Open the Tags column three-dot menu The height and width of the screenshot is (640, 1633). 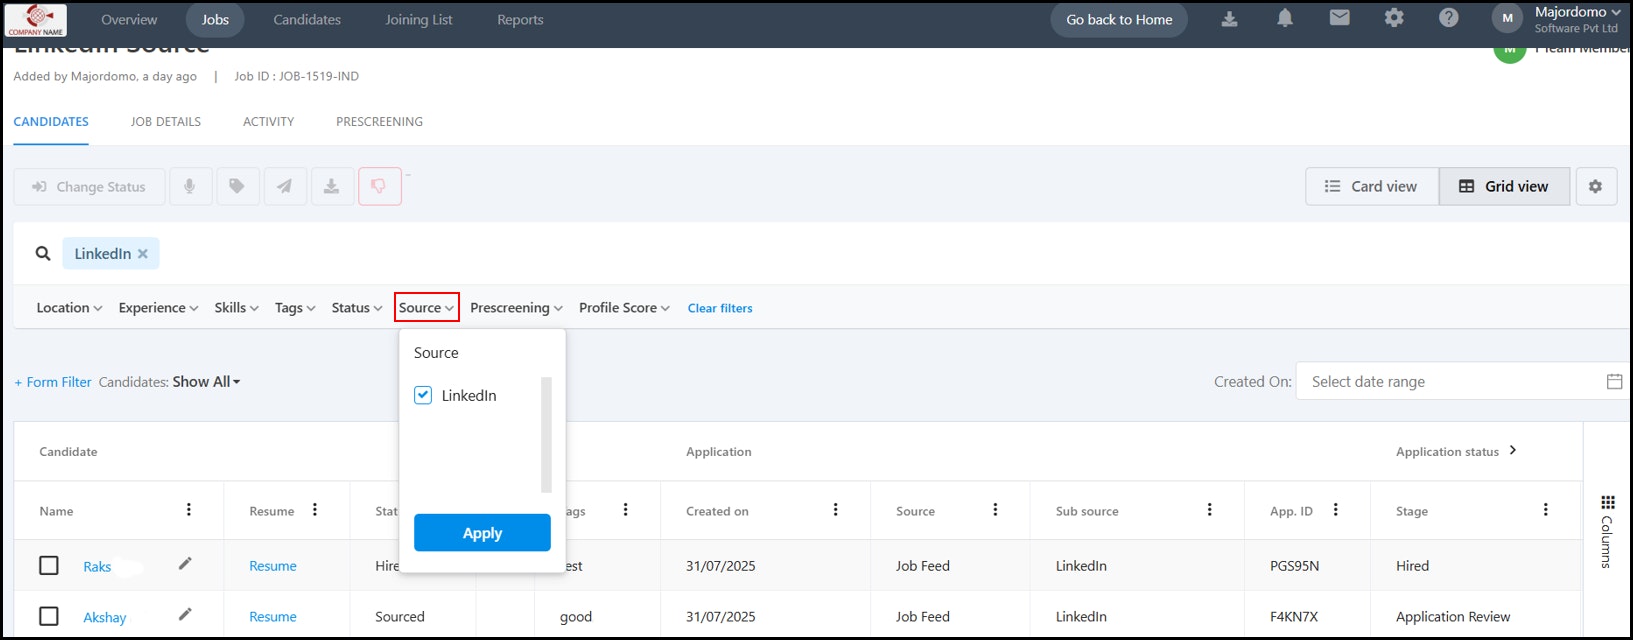[x=626, y=510]
